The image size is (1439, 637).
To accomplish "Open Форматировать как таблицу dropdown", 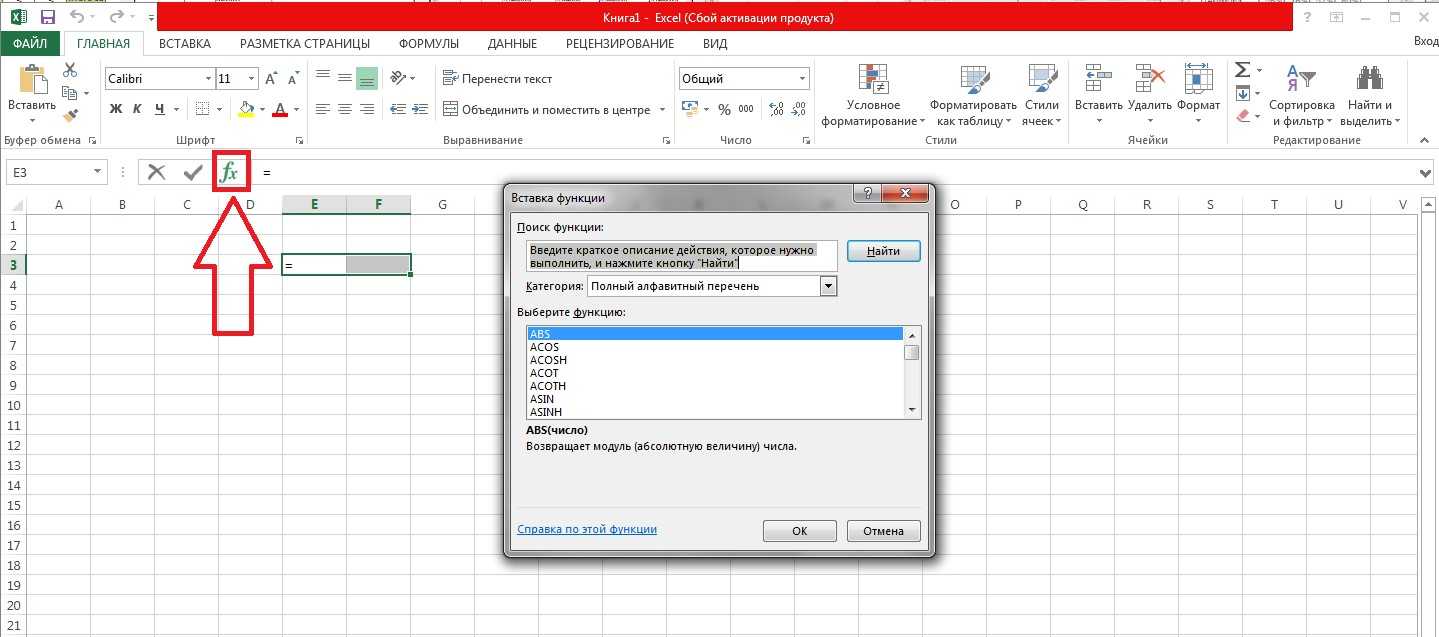I will (x=972, y=96).
